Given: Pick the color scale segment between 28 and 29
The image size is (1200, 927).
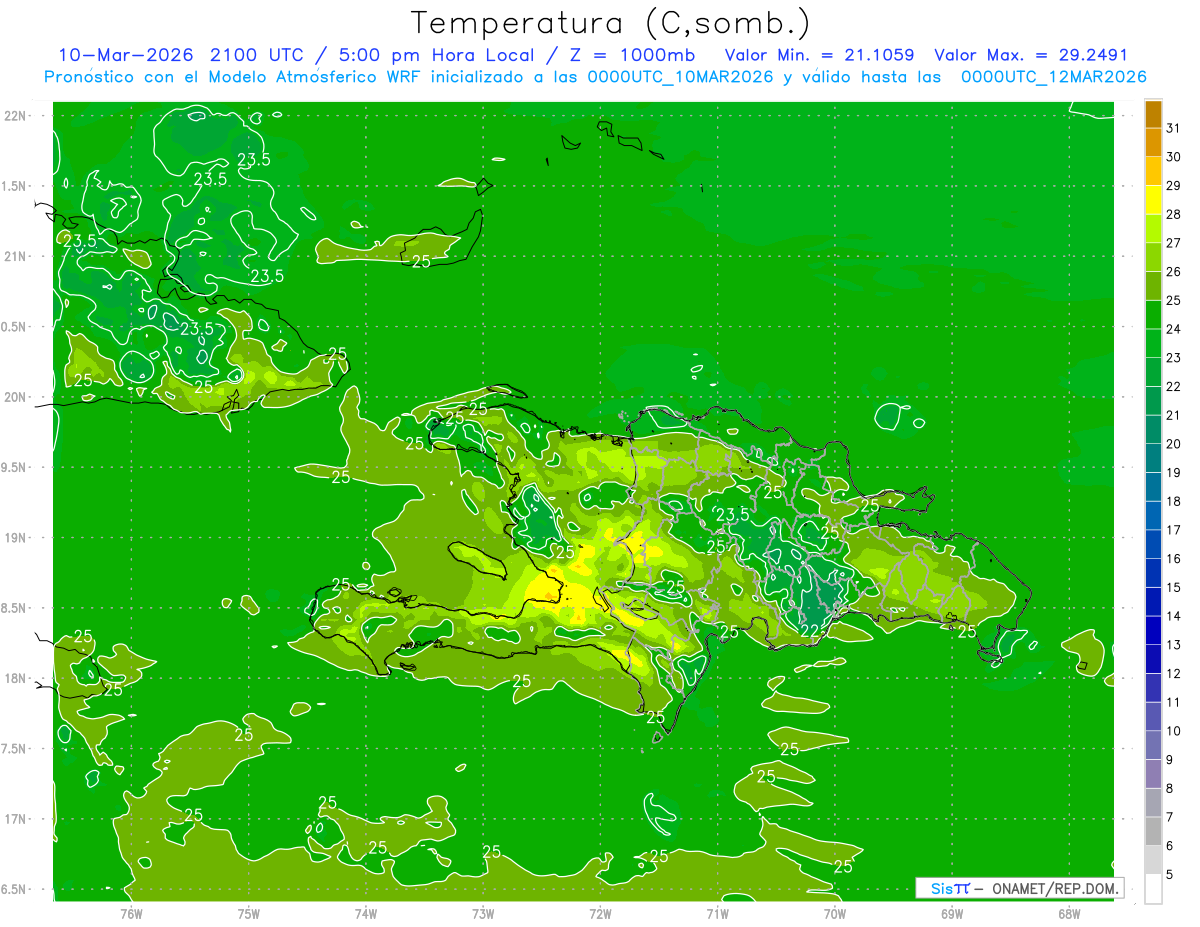Looking at the screenshot, I should 1153,200.
